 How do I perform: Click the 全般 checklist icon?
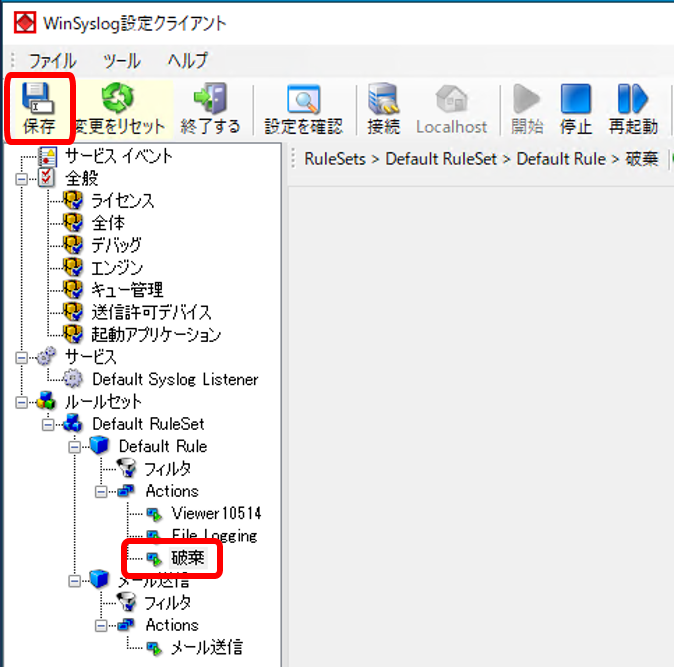pos(46,178)
